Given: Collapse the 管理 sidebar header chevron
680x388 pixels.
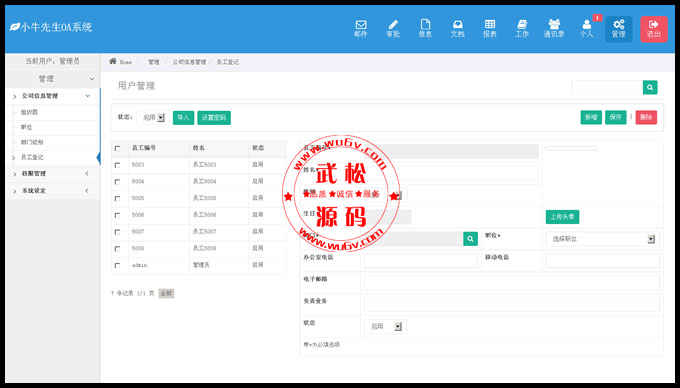Looking at the screenshot, I should point(92,79).
